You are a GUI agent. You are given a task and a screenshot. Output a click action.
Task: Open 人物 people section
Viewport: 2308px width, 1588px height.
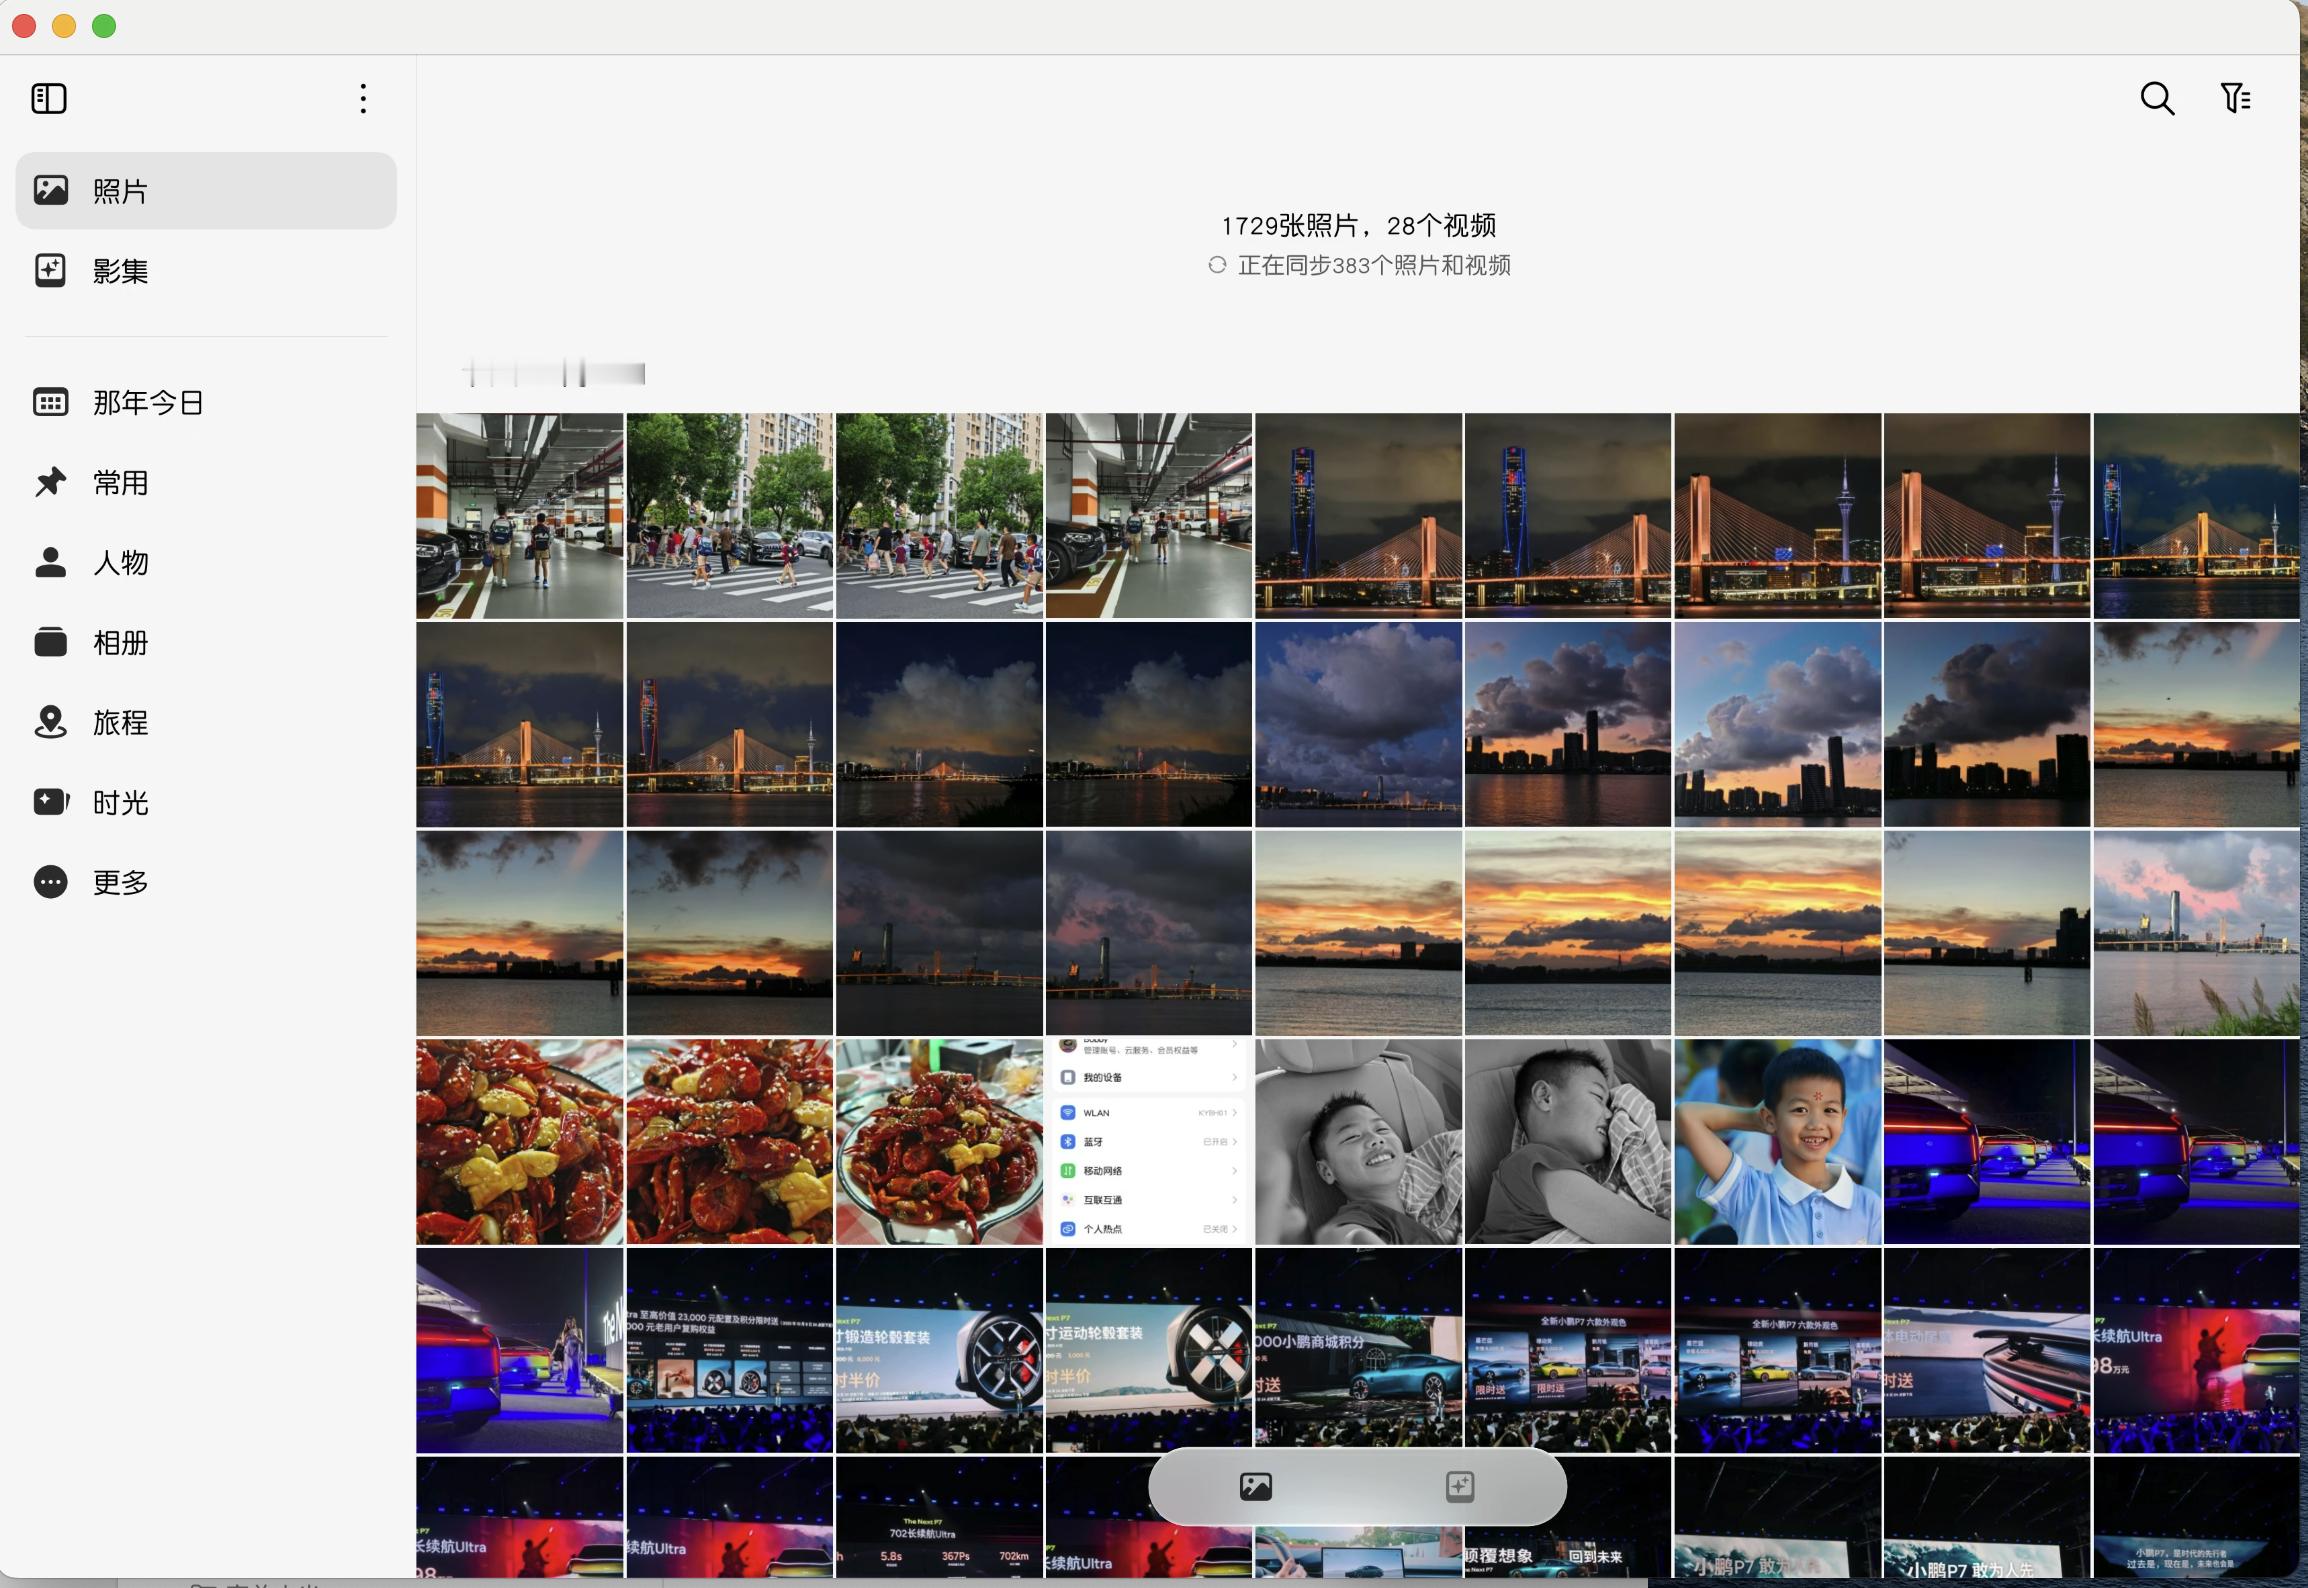[x=206, y=562]
